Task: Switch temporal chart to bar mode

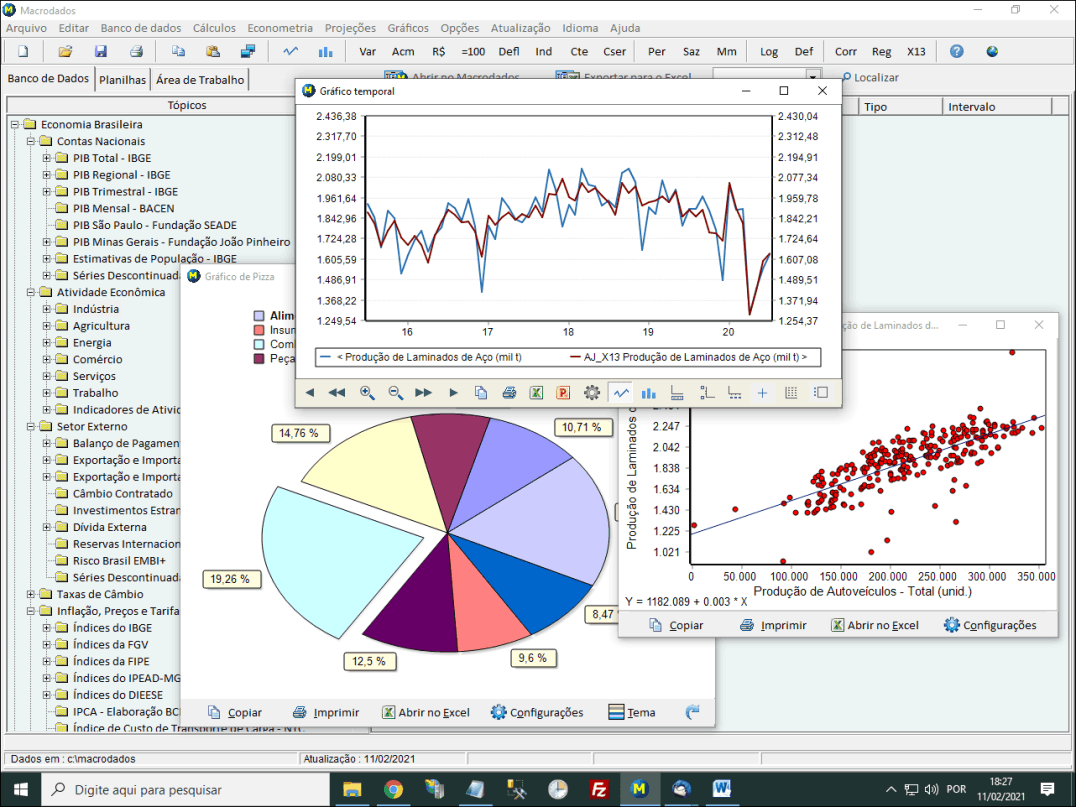Action: pos(648,393)
